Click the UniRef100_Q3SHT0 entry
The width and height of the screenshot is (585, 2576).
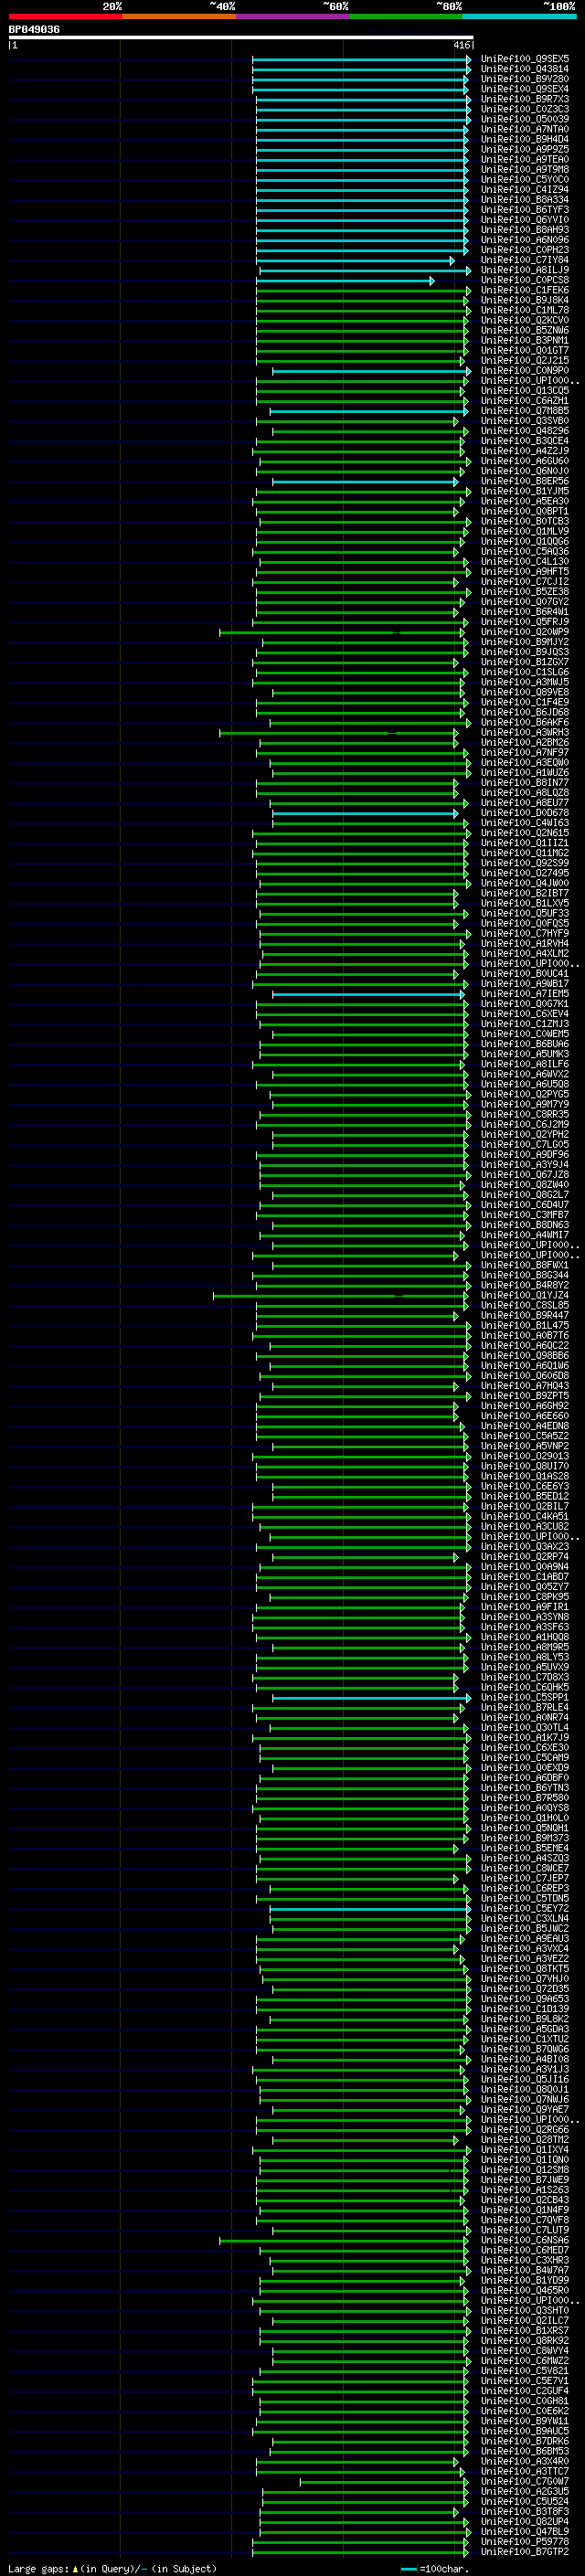(x=525, y=2310)
